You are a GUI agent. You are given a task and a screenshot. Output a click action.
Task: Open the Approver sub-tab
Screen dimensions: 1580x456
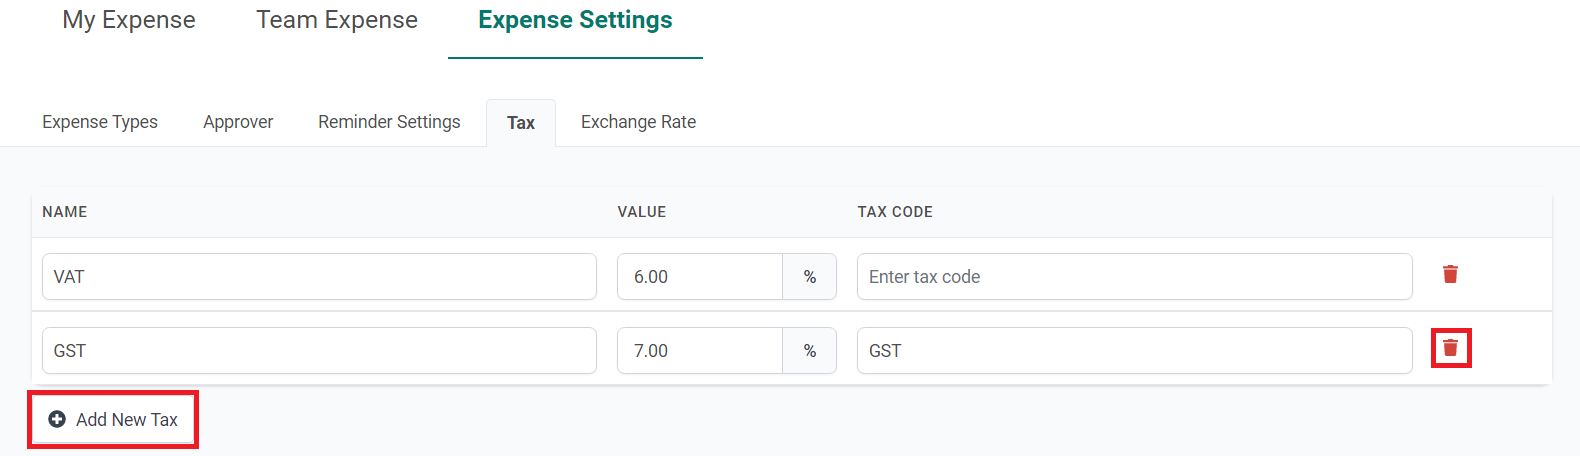coord(238,122)
